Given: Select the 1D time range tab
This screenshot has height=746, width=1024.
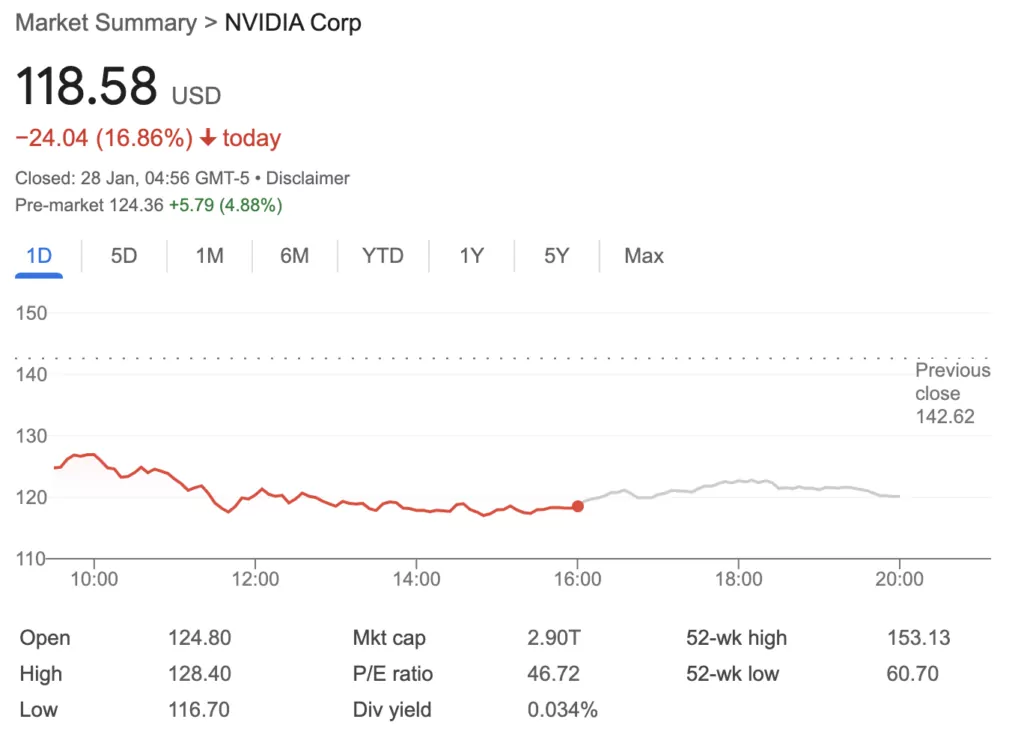Looking at the screenshot, I should point(38,256).
